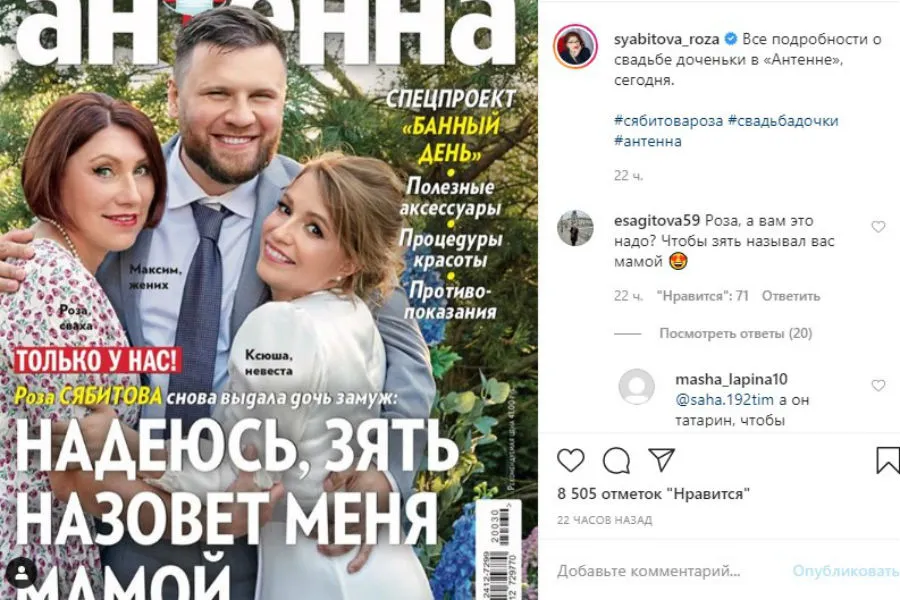
Task: Open the #сябитовароза hashtag
Action: pos(668,121)
